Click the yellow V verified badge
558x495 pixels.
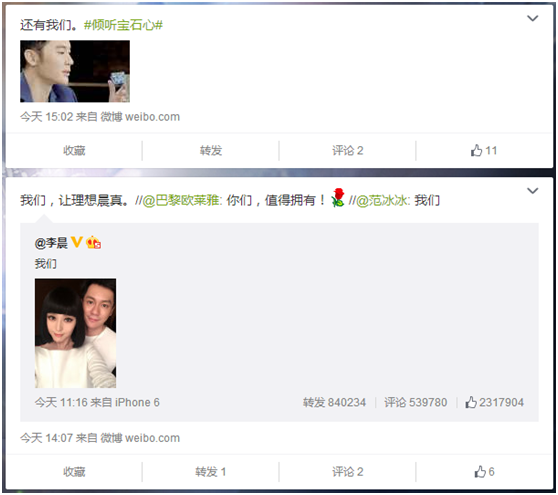77,242
